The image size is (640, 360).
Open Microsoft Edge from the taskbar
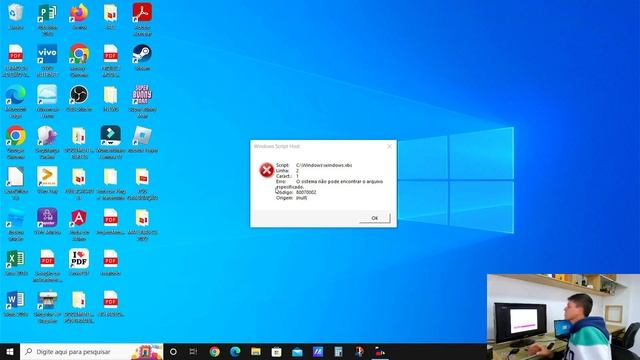[235, 351]
